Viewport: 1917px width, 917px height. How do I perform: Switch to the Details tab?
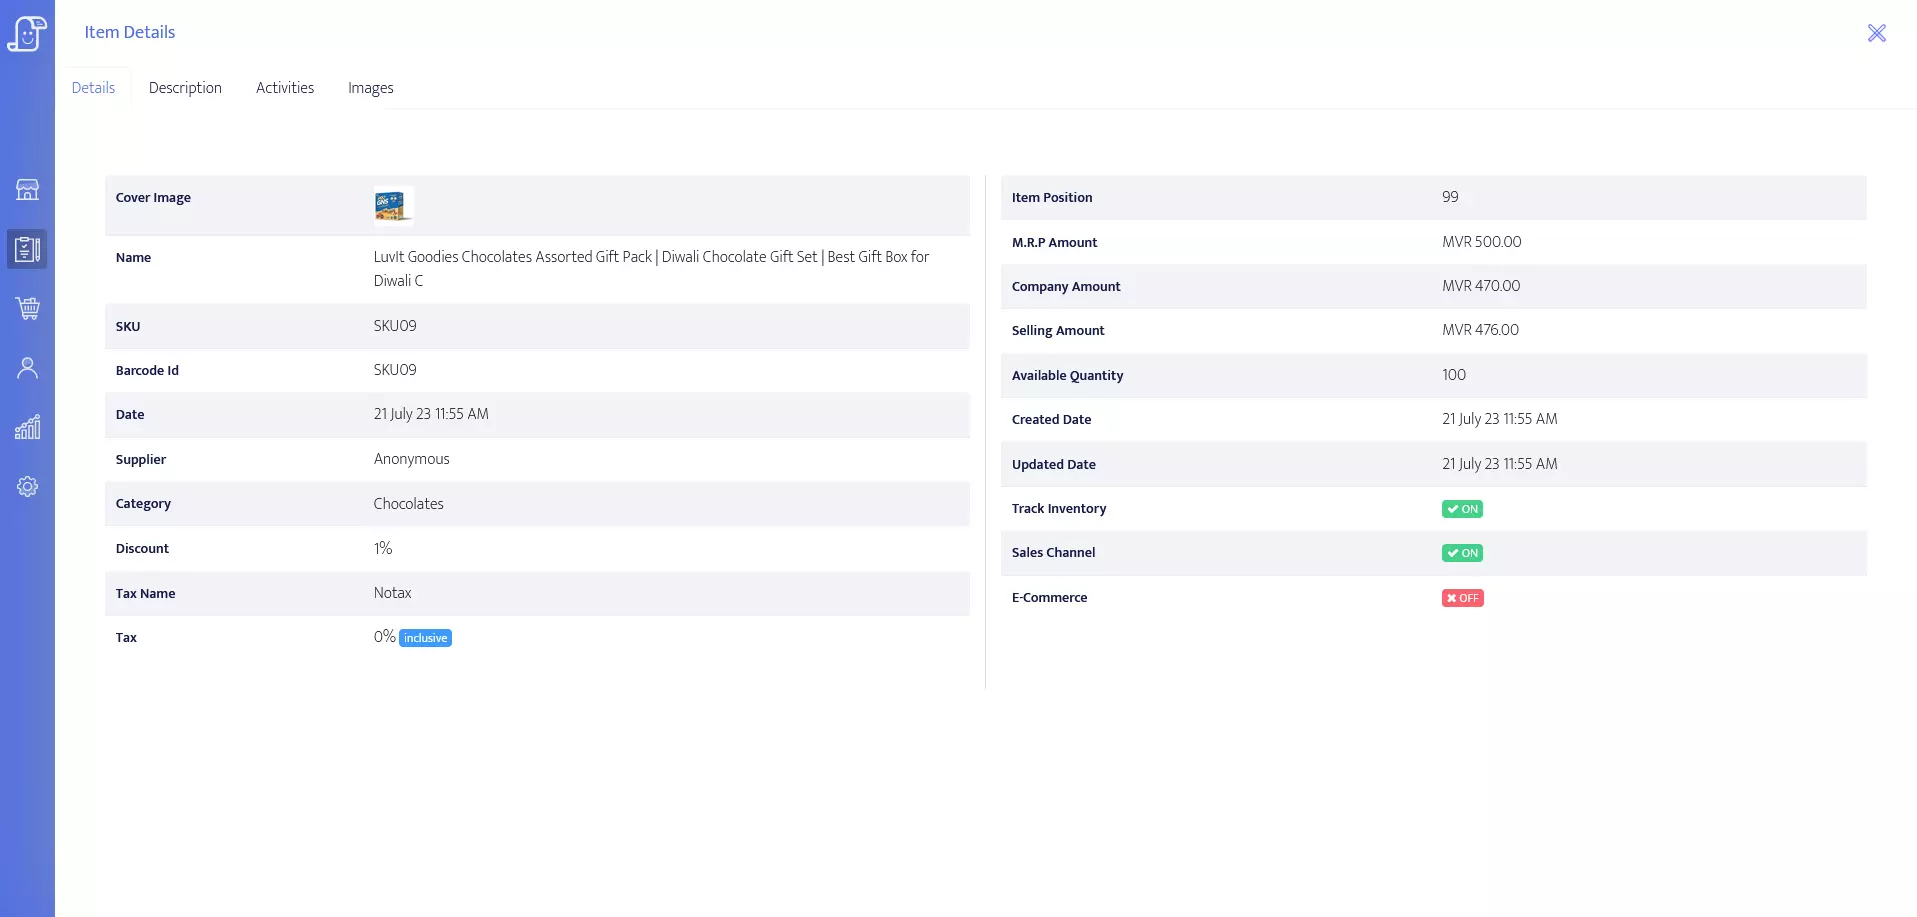click(93, 88)
